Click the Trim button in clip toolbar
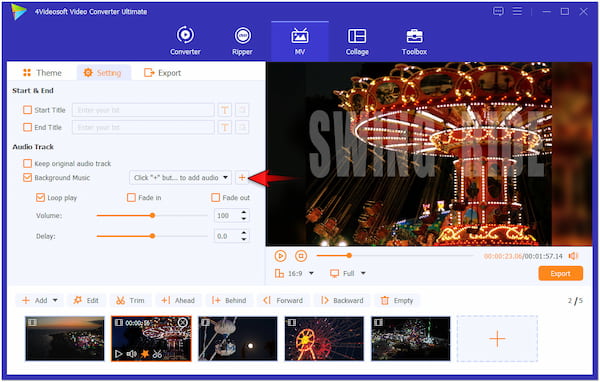Screen dimensions: 600x382 point(130,300)
